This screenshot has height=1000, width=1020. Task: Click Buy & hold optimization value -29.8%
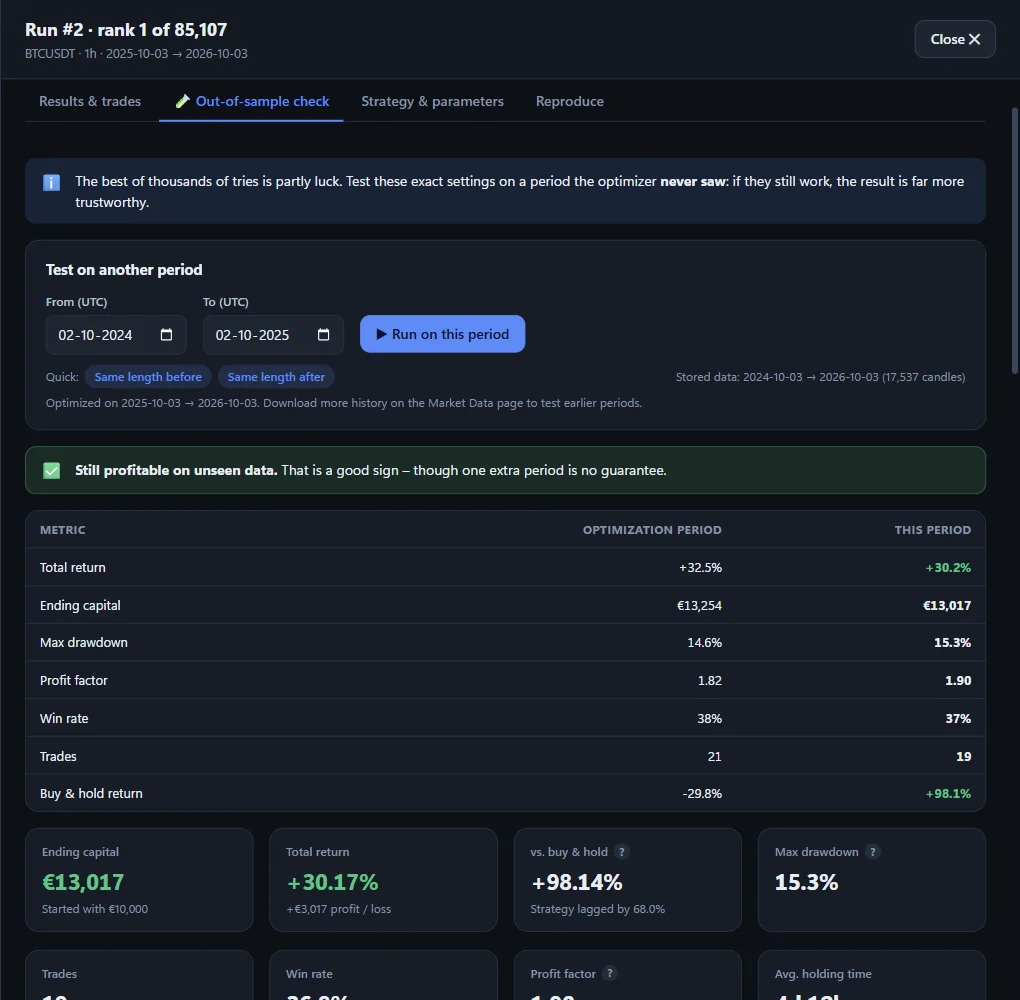(702, 794)
